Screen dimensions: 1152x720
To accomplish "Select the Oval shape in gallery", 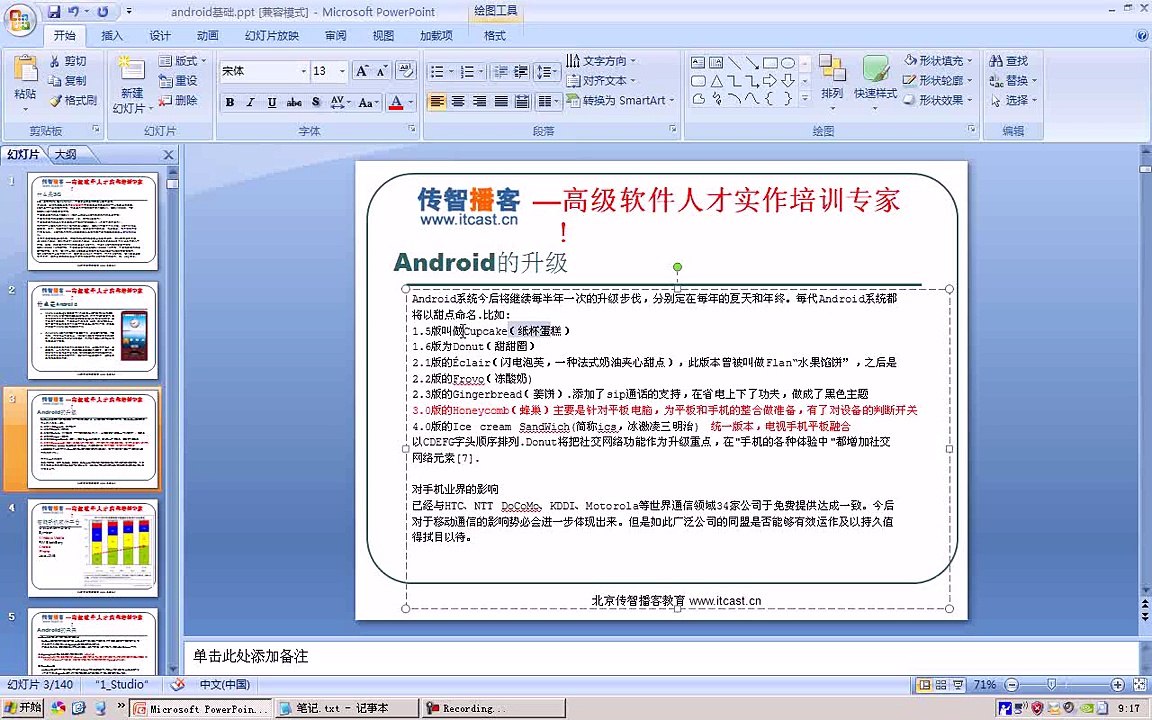I will pyautogui.click(x=788, y=62).
